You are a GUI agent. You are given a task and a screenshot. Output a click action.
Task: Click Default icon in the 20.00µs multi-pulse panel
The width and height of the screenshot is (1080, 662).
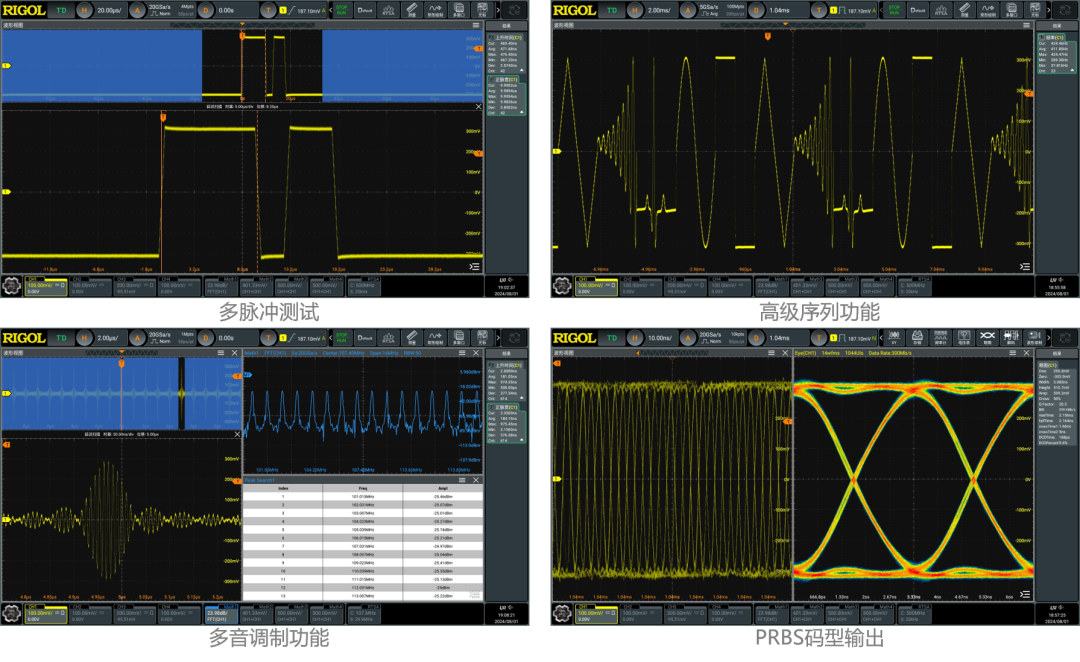(365, 10)
